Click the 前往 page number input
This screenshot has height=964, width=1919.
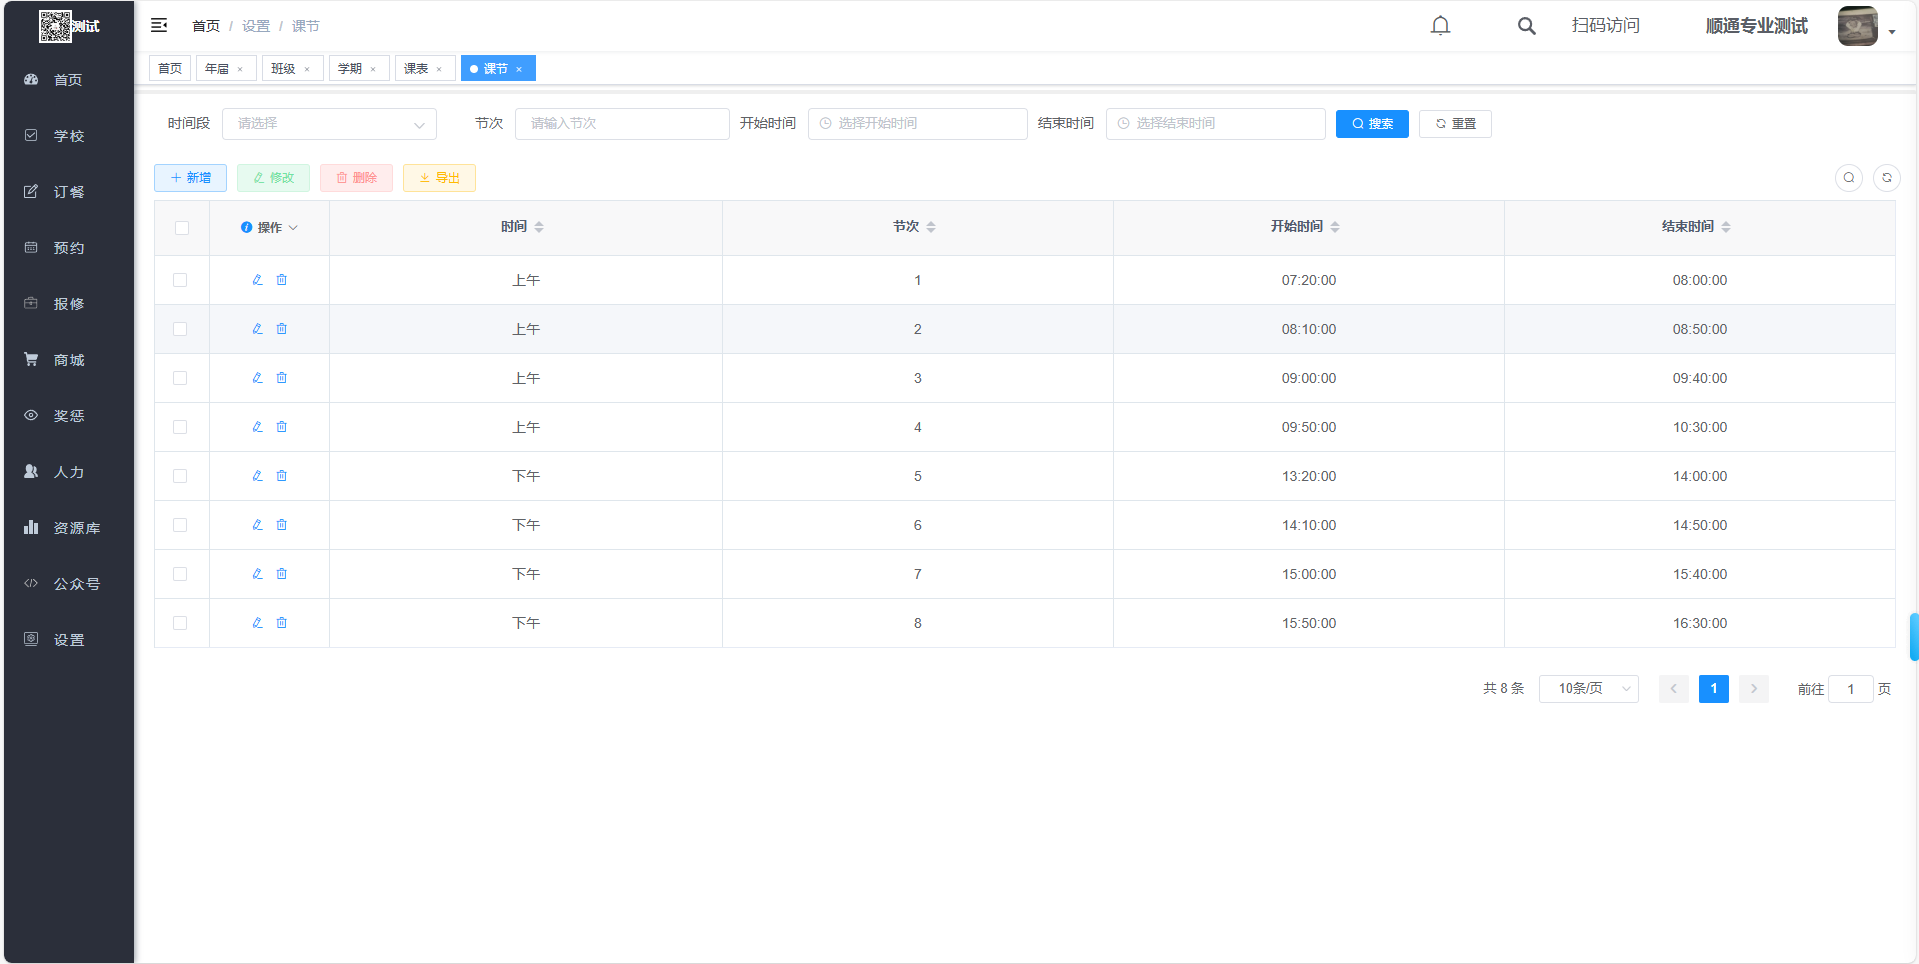point(1850,689)
